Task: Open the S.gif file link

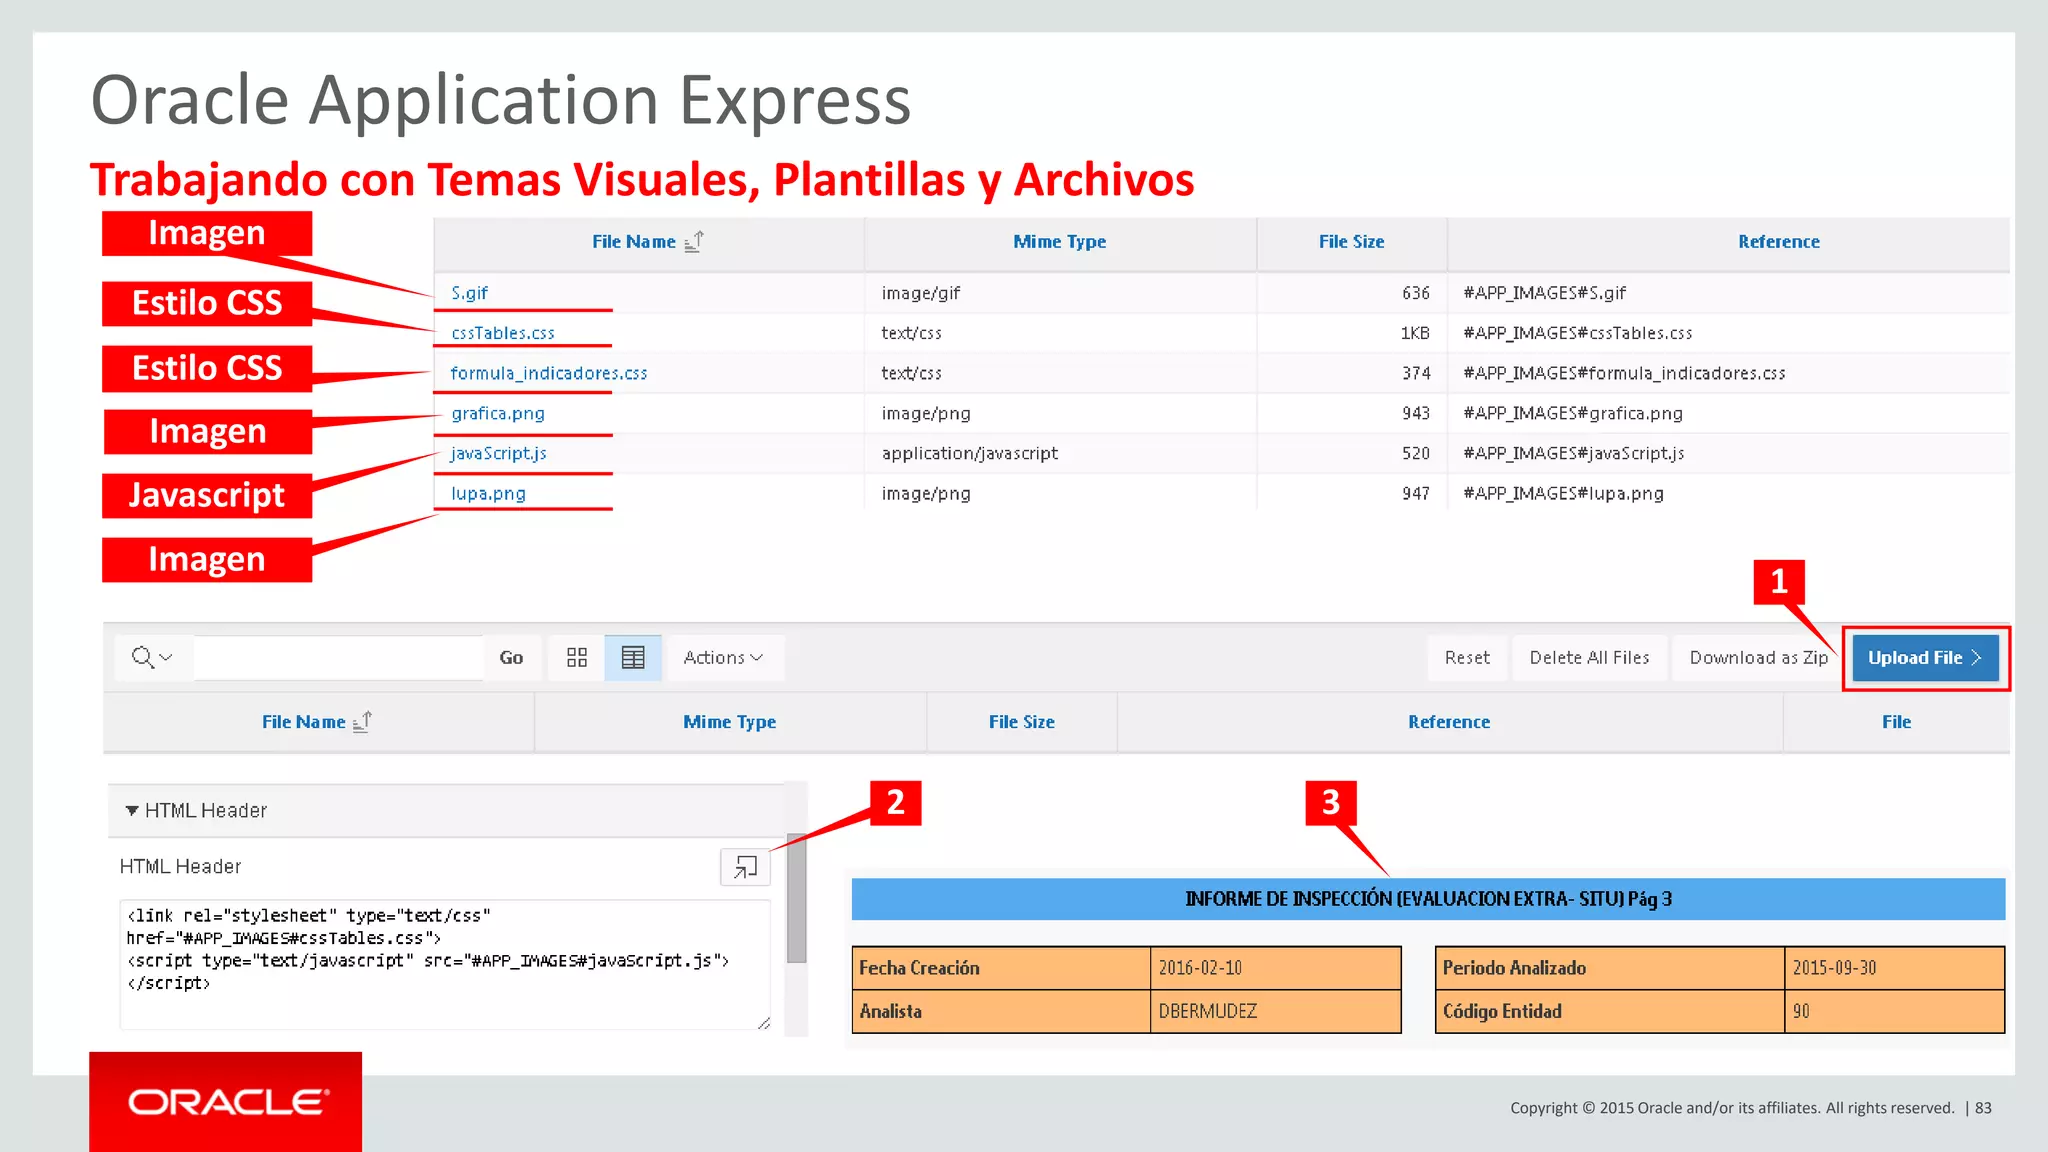Action: [469, 293]
